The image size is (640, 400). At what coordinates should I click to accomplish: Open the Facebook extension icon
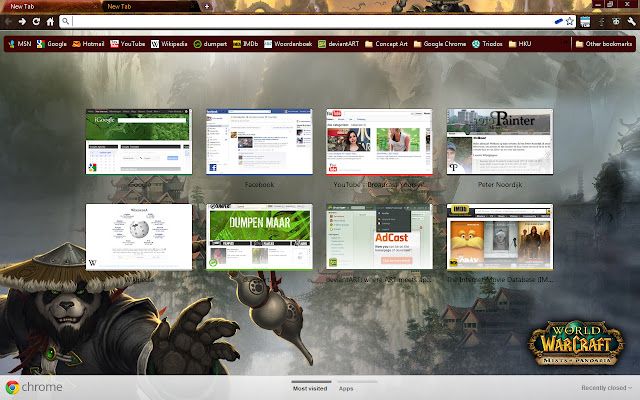pos(602,22)
